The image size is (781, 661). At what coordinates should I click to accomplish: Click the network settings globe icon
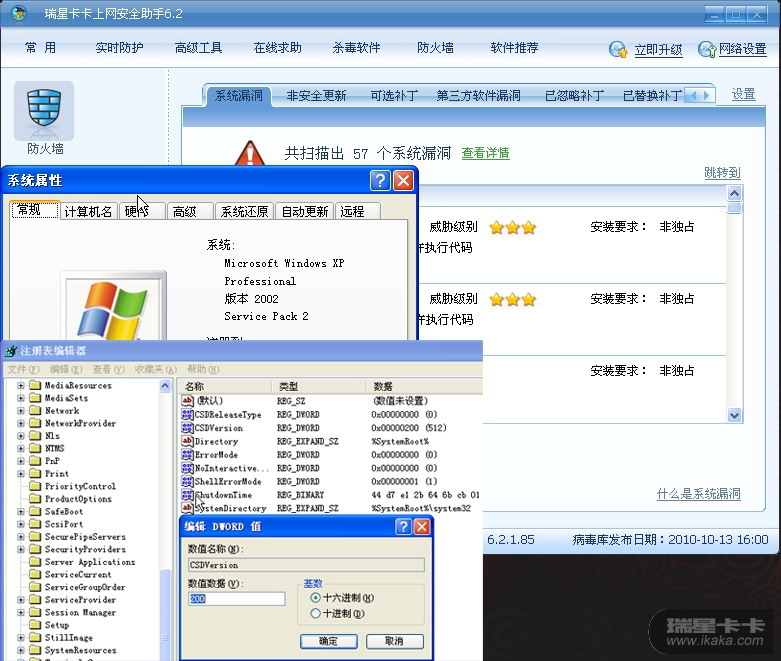[706, 49]
